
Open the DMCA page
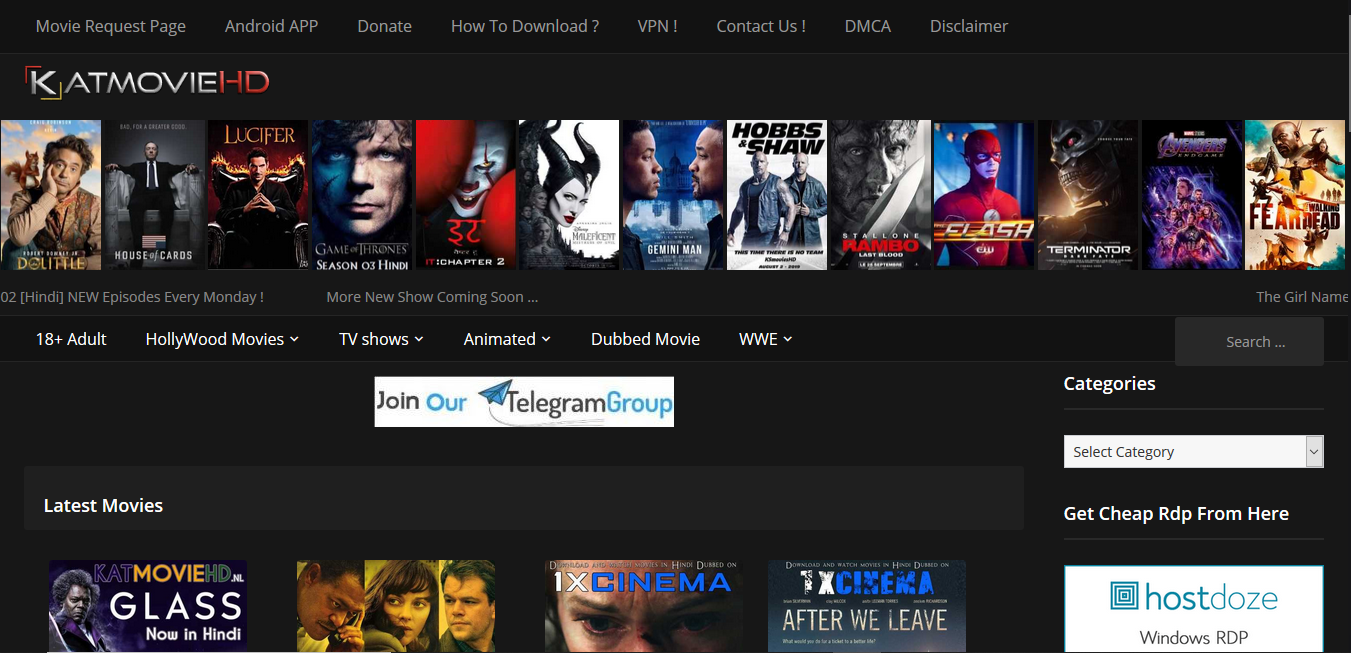[867, 26]
